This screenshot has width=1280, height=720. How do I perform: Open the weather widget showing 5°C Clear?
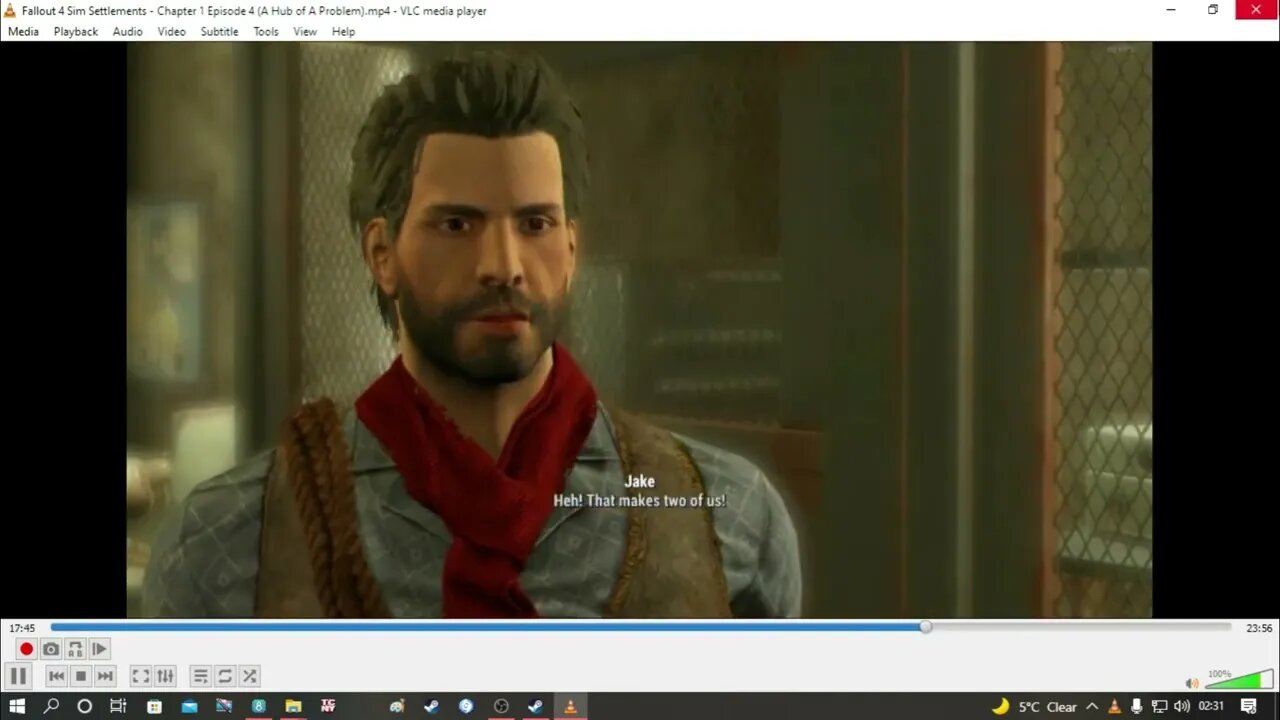click(x=1034, y=706)
